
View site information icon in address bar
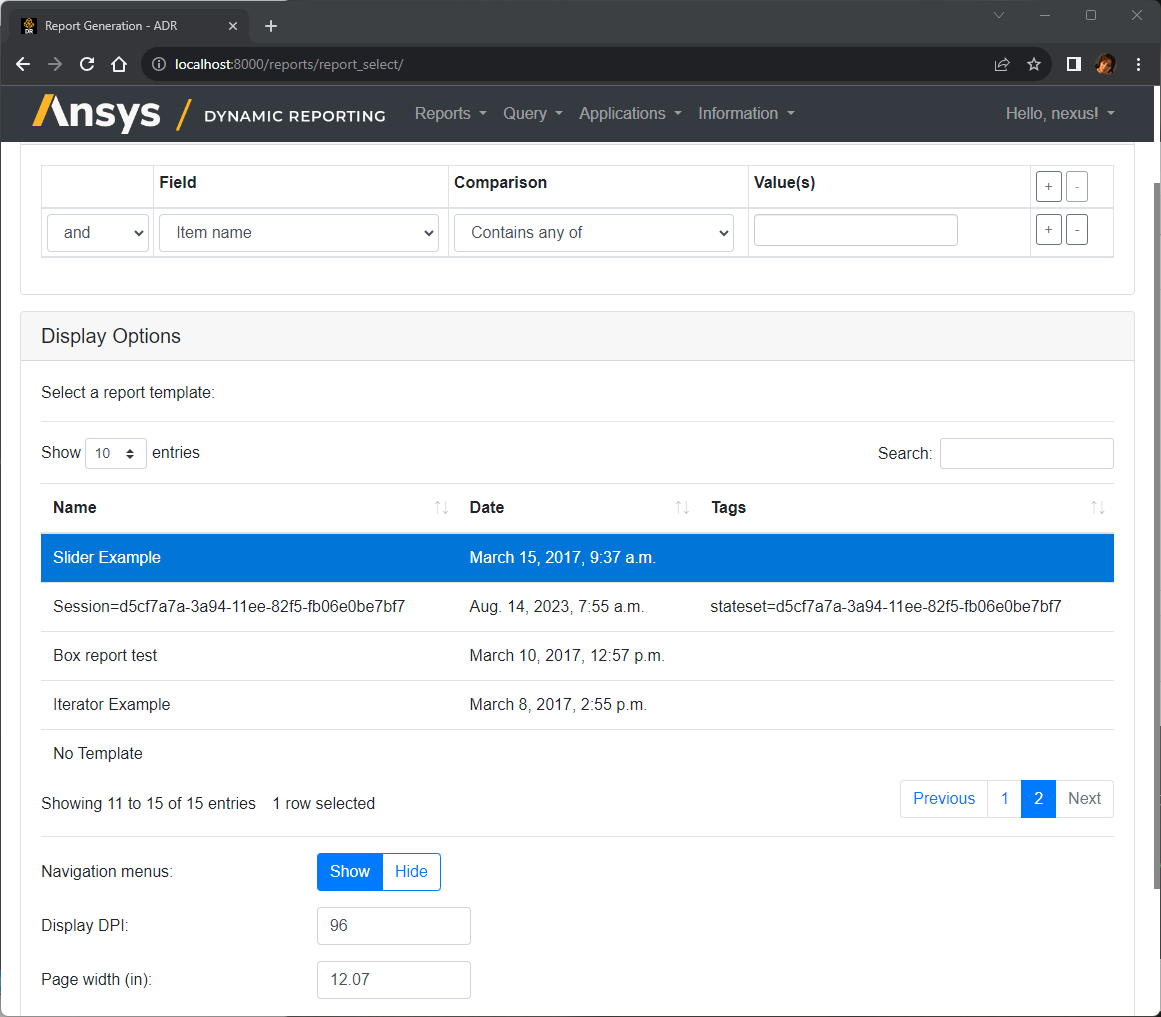[x=158, y=64]
